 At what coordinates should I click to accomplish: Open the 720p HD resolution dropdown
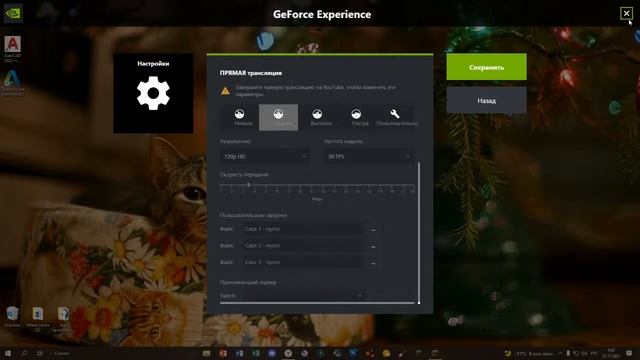pyautogui.click(x=264, y=156)
